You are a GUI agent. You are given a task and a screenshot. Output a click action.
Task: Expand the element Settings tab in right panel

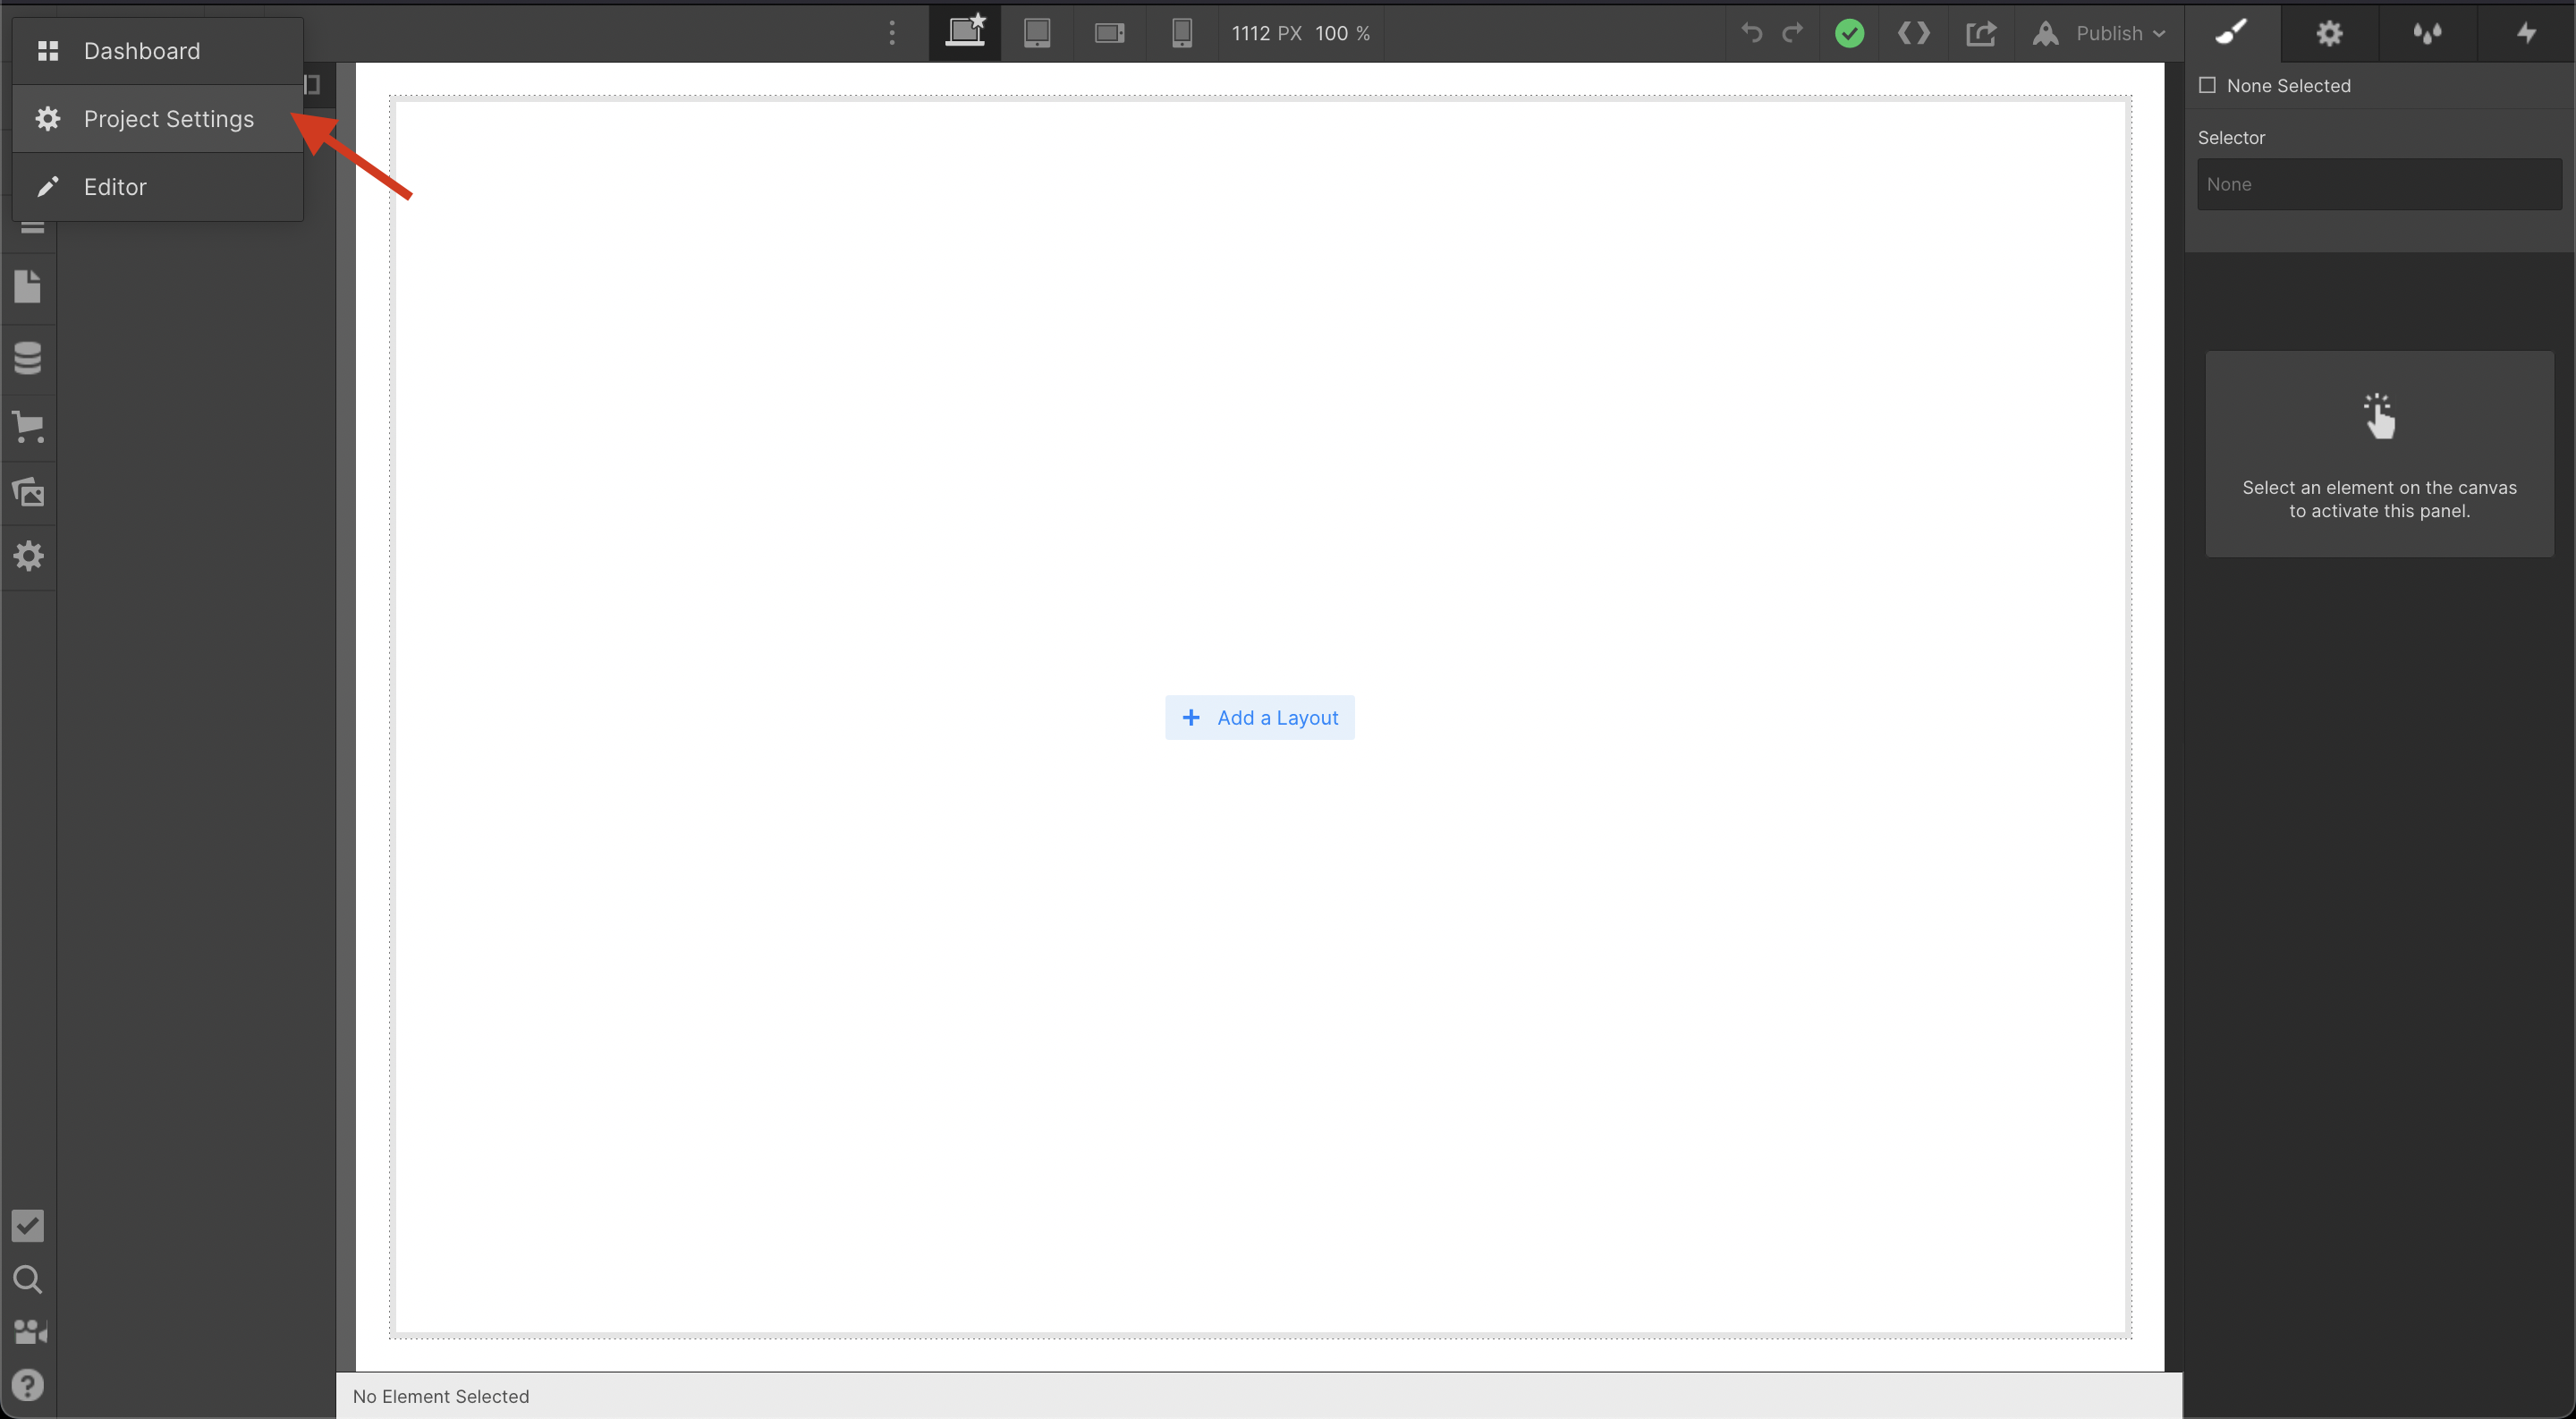(2329, 33)
